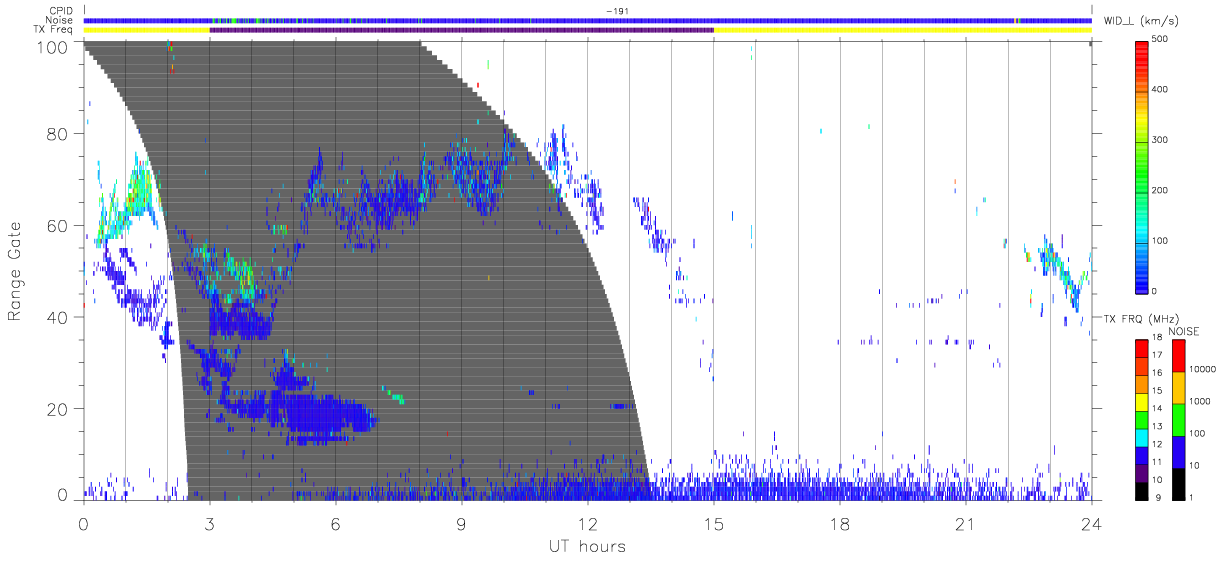Screen dimensions: 1228x567
Task: Click the 10000 tick on NOISE legend
Action: click(x=1203, y=369)
